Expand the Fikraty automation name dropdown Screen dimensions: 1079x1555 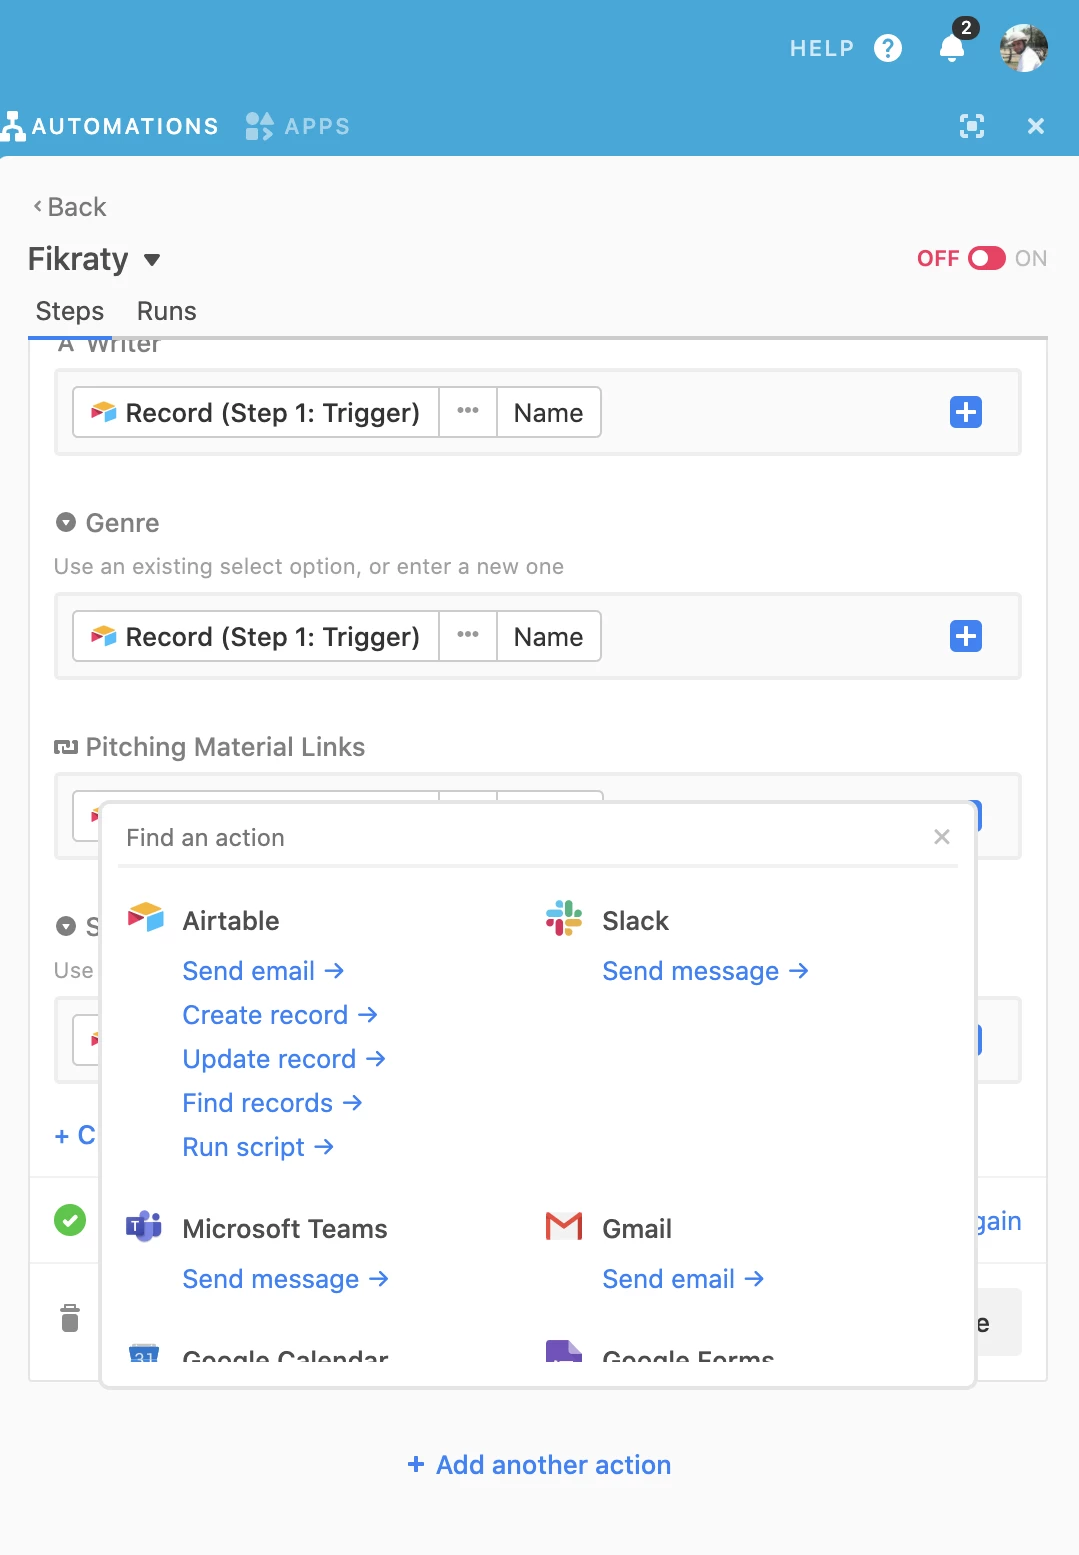click(x=152, y=260)
